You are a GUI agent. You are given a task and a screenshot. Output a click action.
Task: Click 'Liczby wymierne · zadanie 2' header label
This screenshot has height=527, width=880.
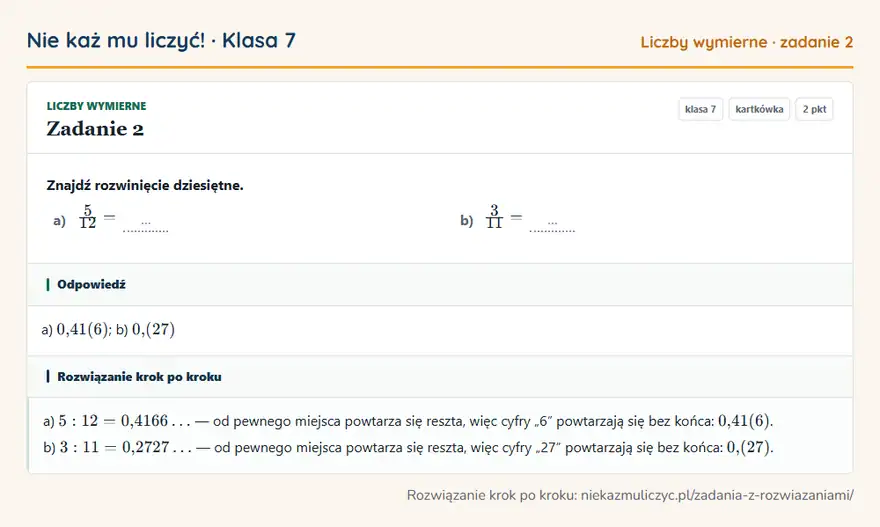[x=746, y=42]
